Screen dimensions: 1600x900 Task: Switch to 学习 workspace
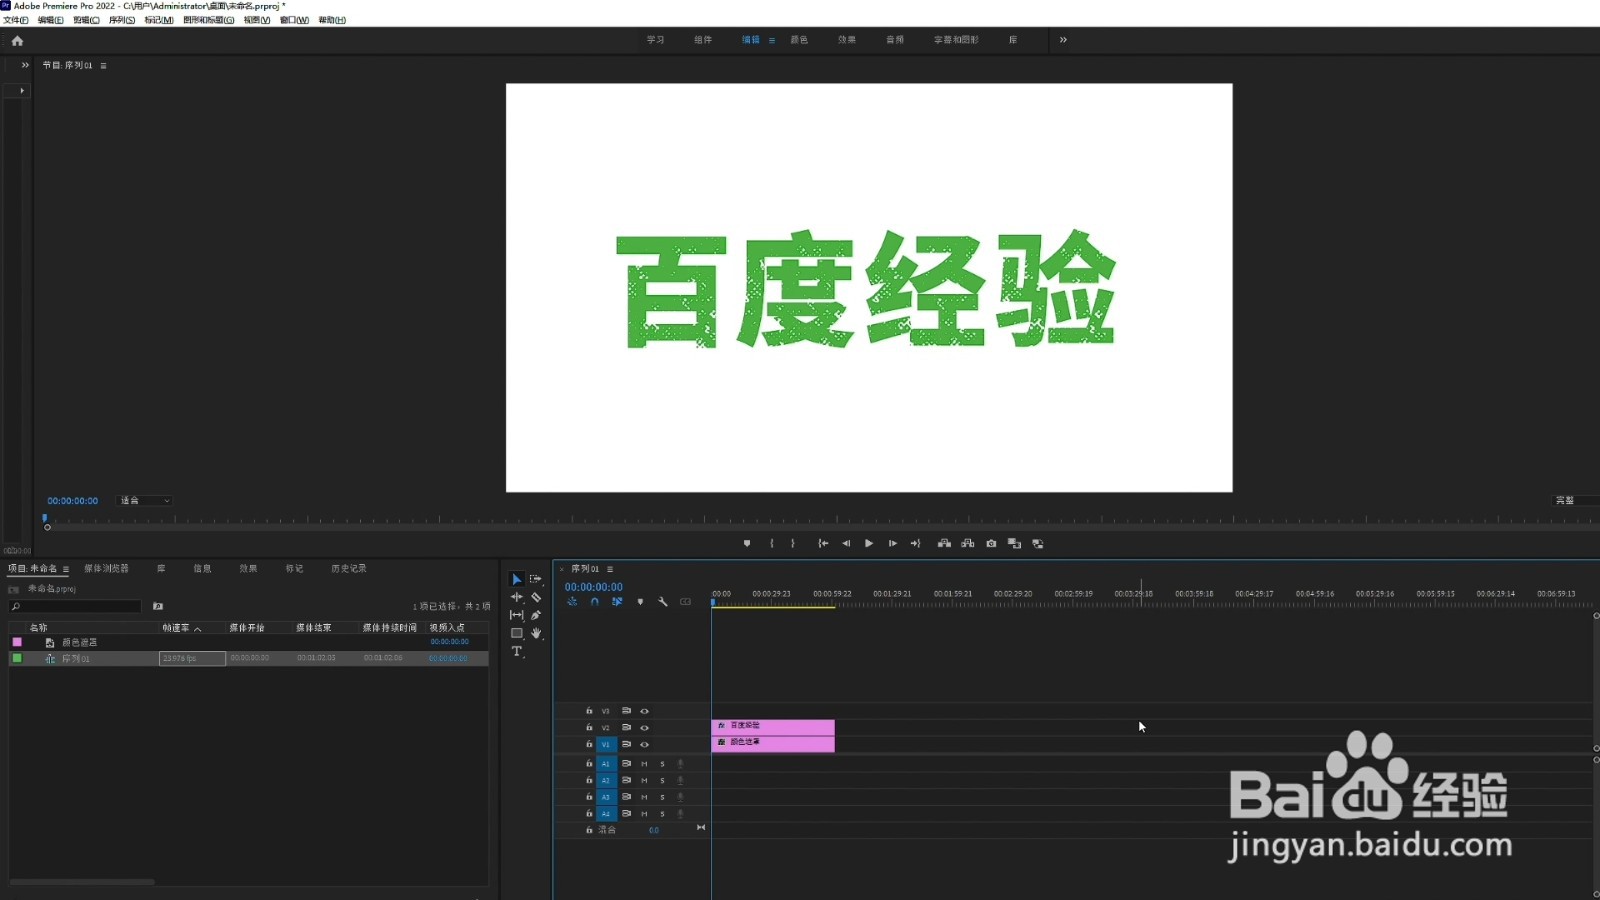pos(655,40)
